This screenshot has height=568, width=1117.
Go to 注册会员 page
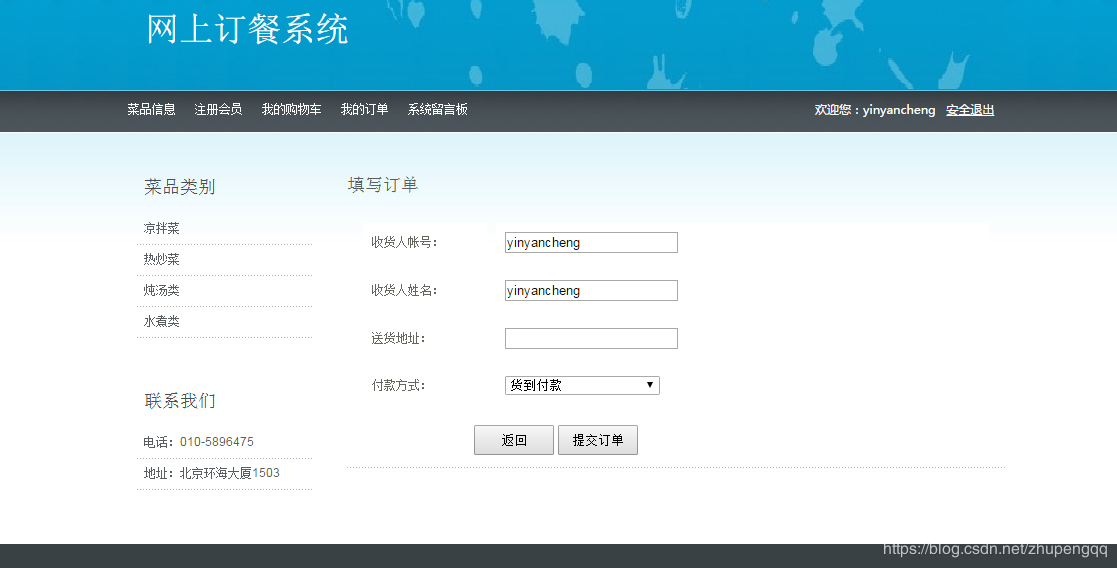tap(218, 109)
